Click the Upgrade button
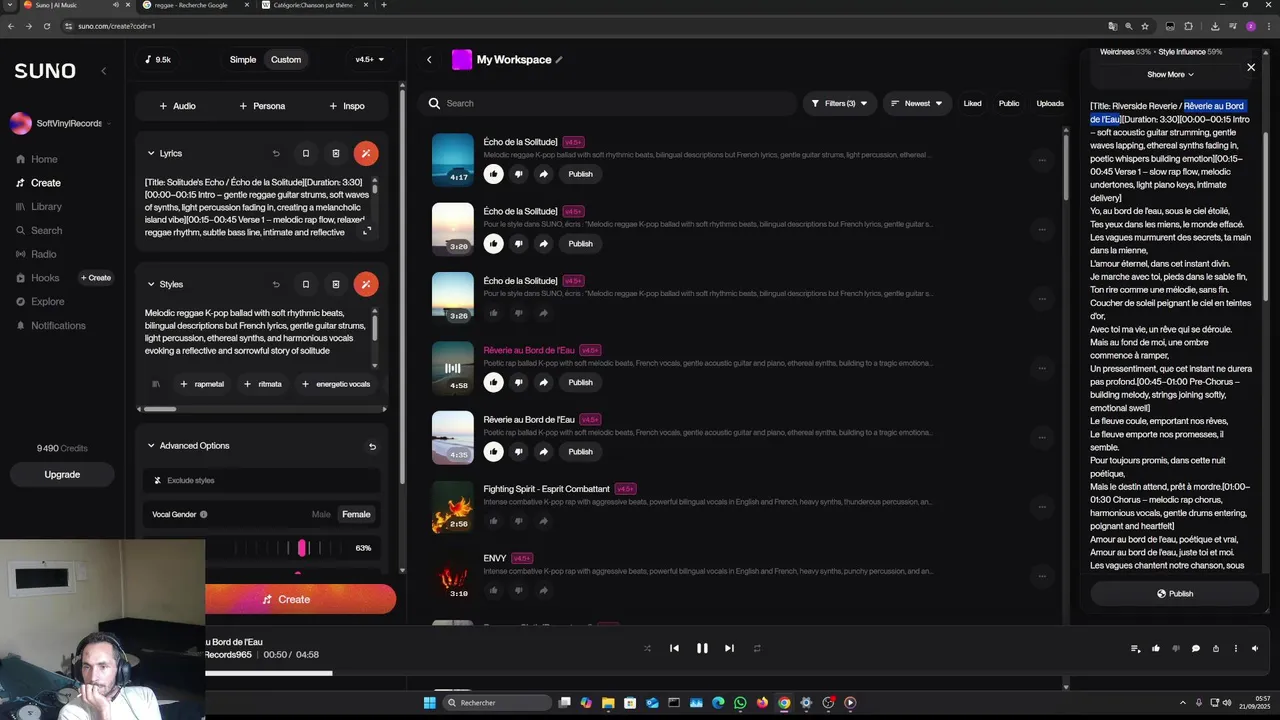The width and height of the screenshot is (1280, 720). pyautogui.click(x=62, y=474)
